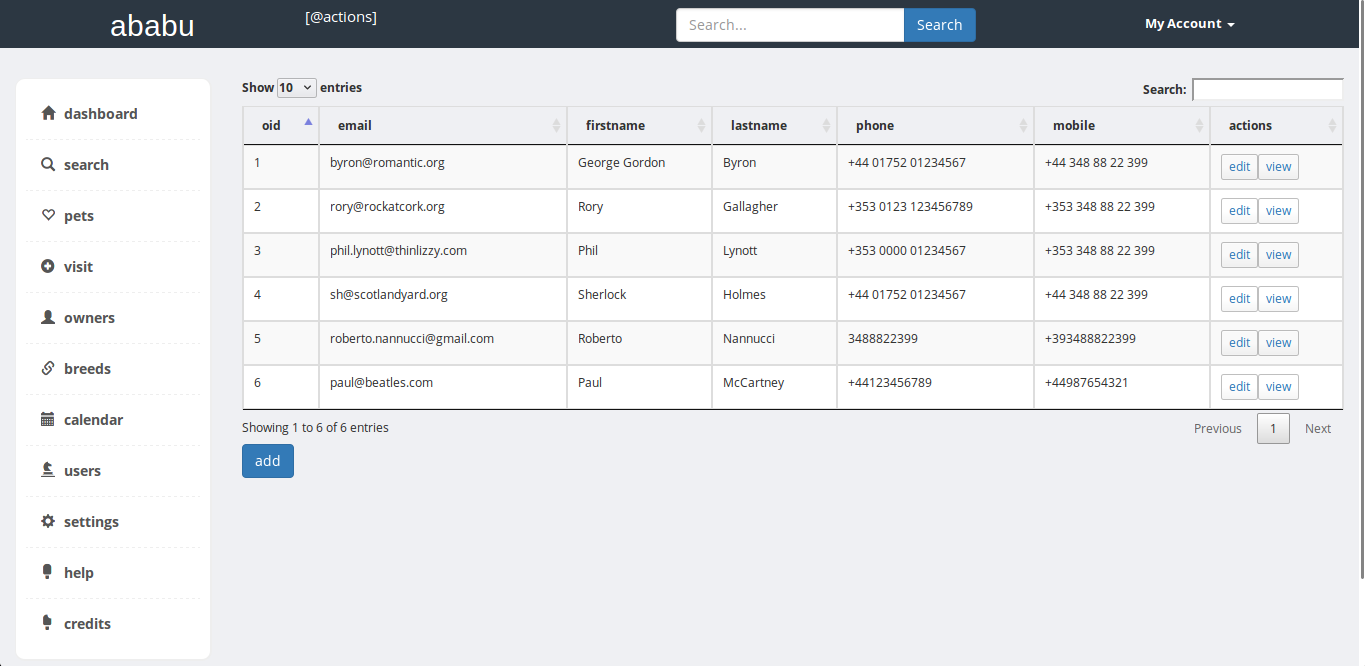
Task: Open the help sidebar entry
Action: tap(78, 573)
